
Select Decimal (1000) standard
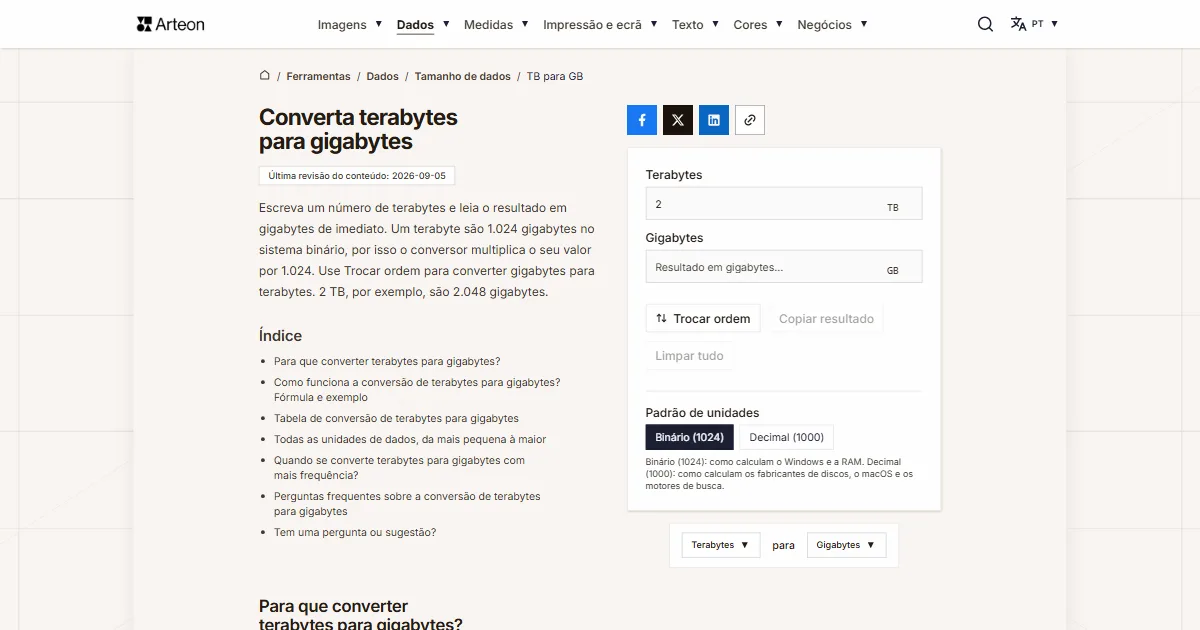[x=787, y=437]
